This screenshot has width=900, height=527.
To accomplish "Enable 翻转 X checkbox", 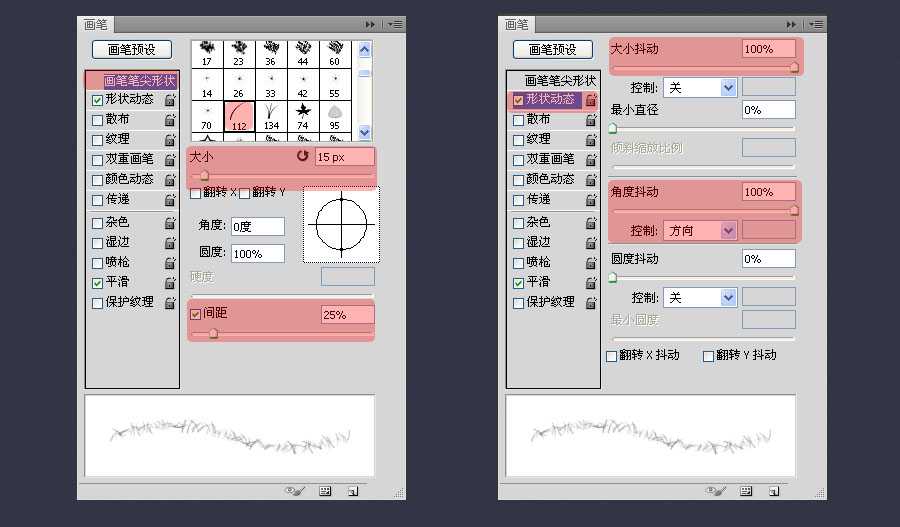I will tap(195, 193).
